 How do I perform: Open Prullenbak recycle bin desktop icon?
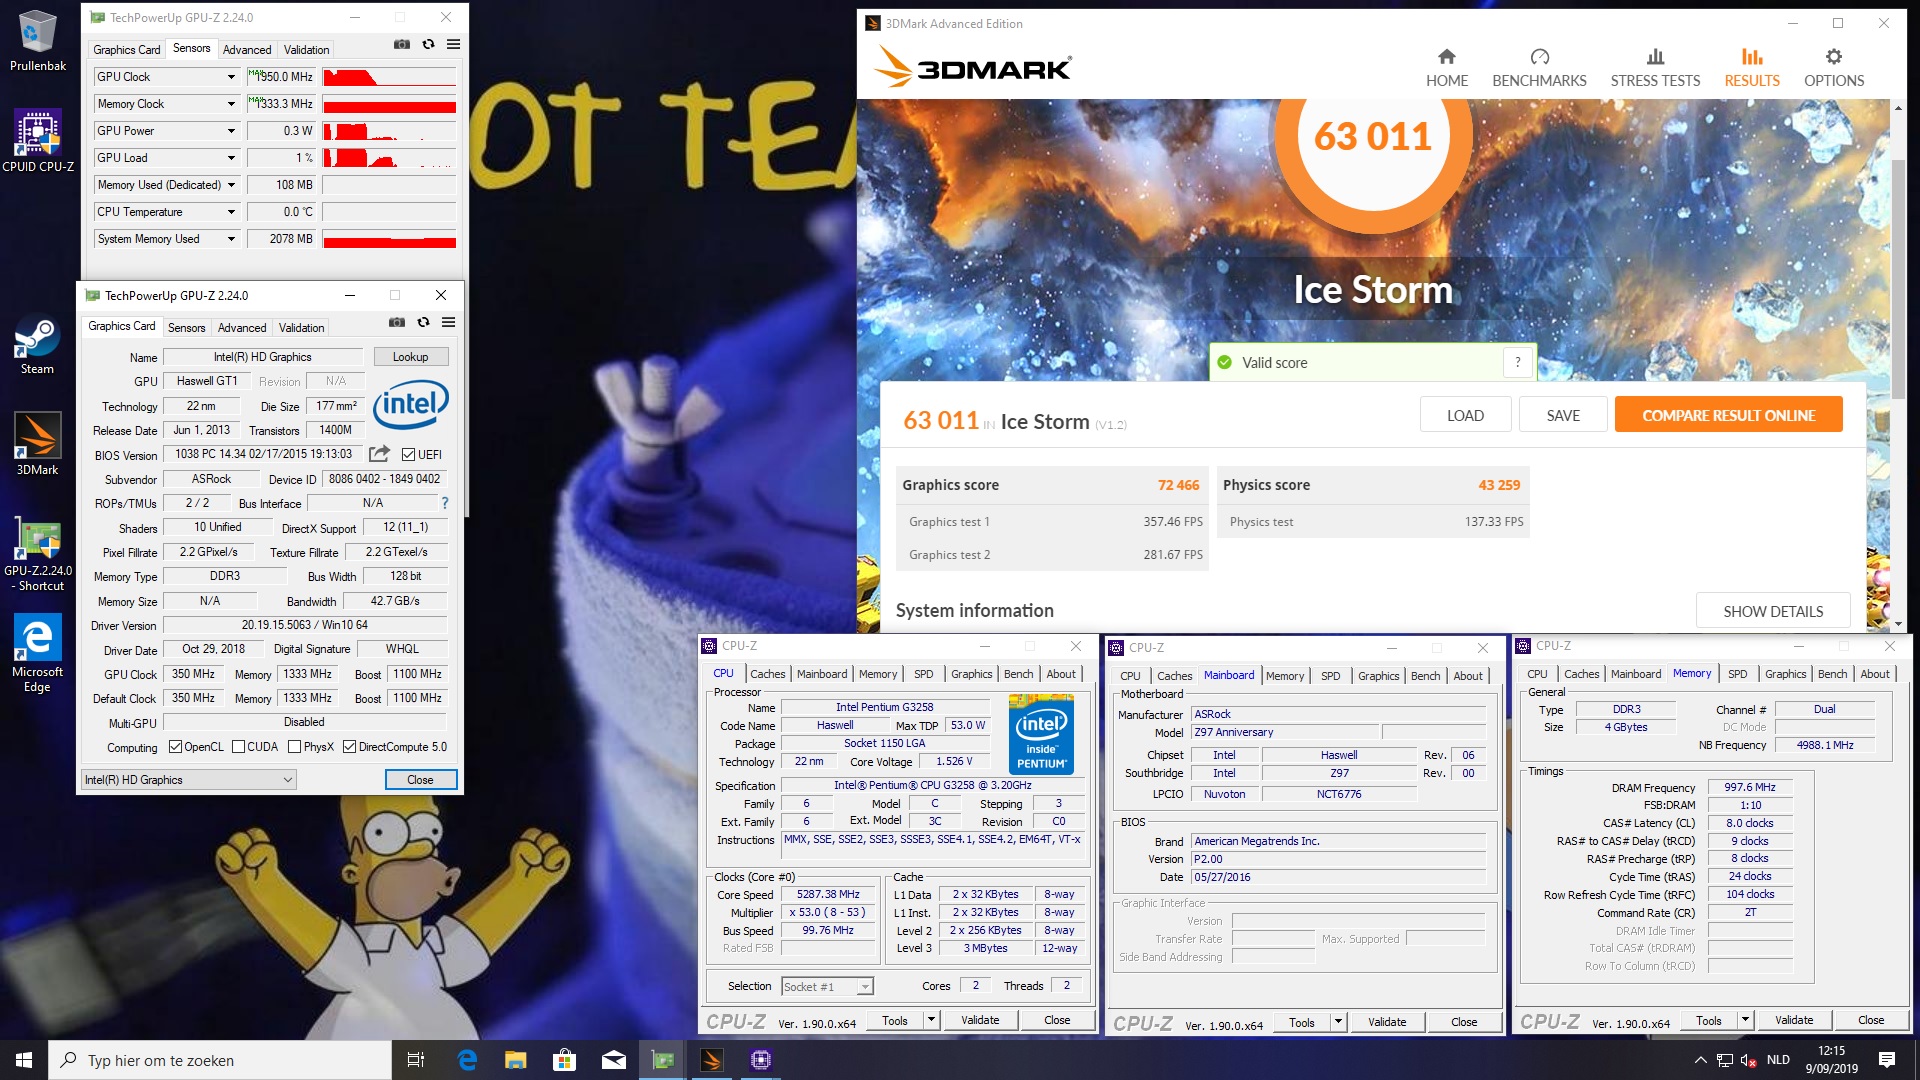[x=38, y=42]
